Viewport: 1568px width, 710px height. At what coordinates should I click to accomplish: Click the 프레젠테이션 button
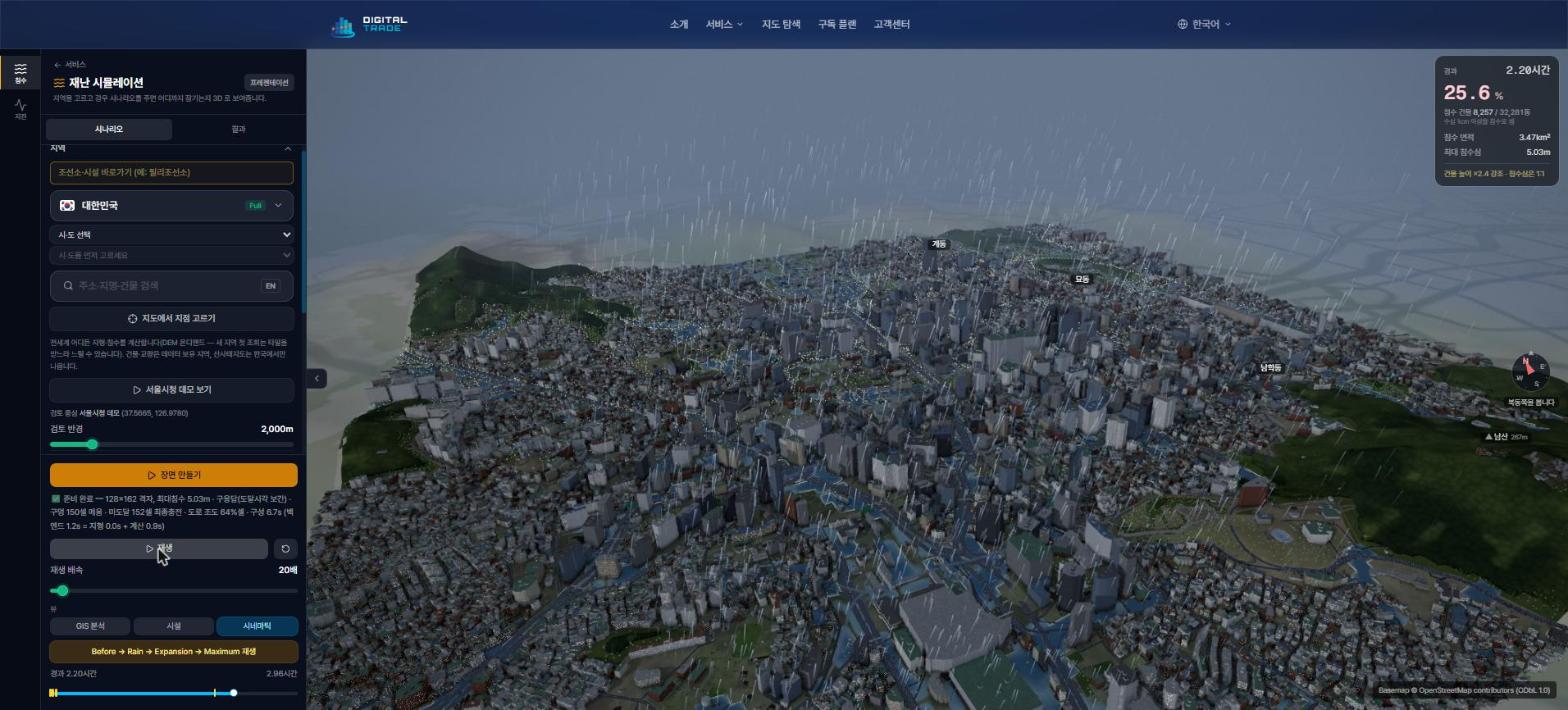[x=269, y=82]
